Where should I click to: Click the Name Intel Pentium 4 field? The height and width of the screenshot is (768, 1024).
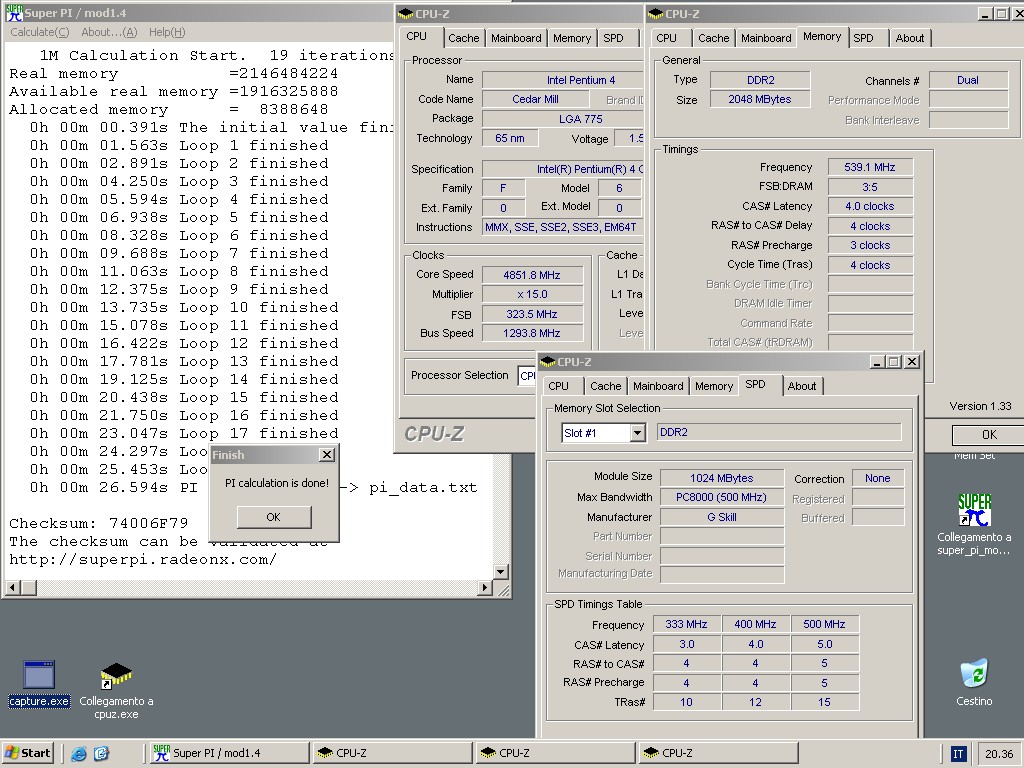[x=563, y=80]
